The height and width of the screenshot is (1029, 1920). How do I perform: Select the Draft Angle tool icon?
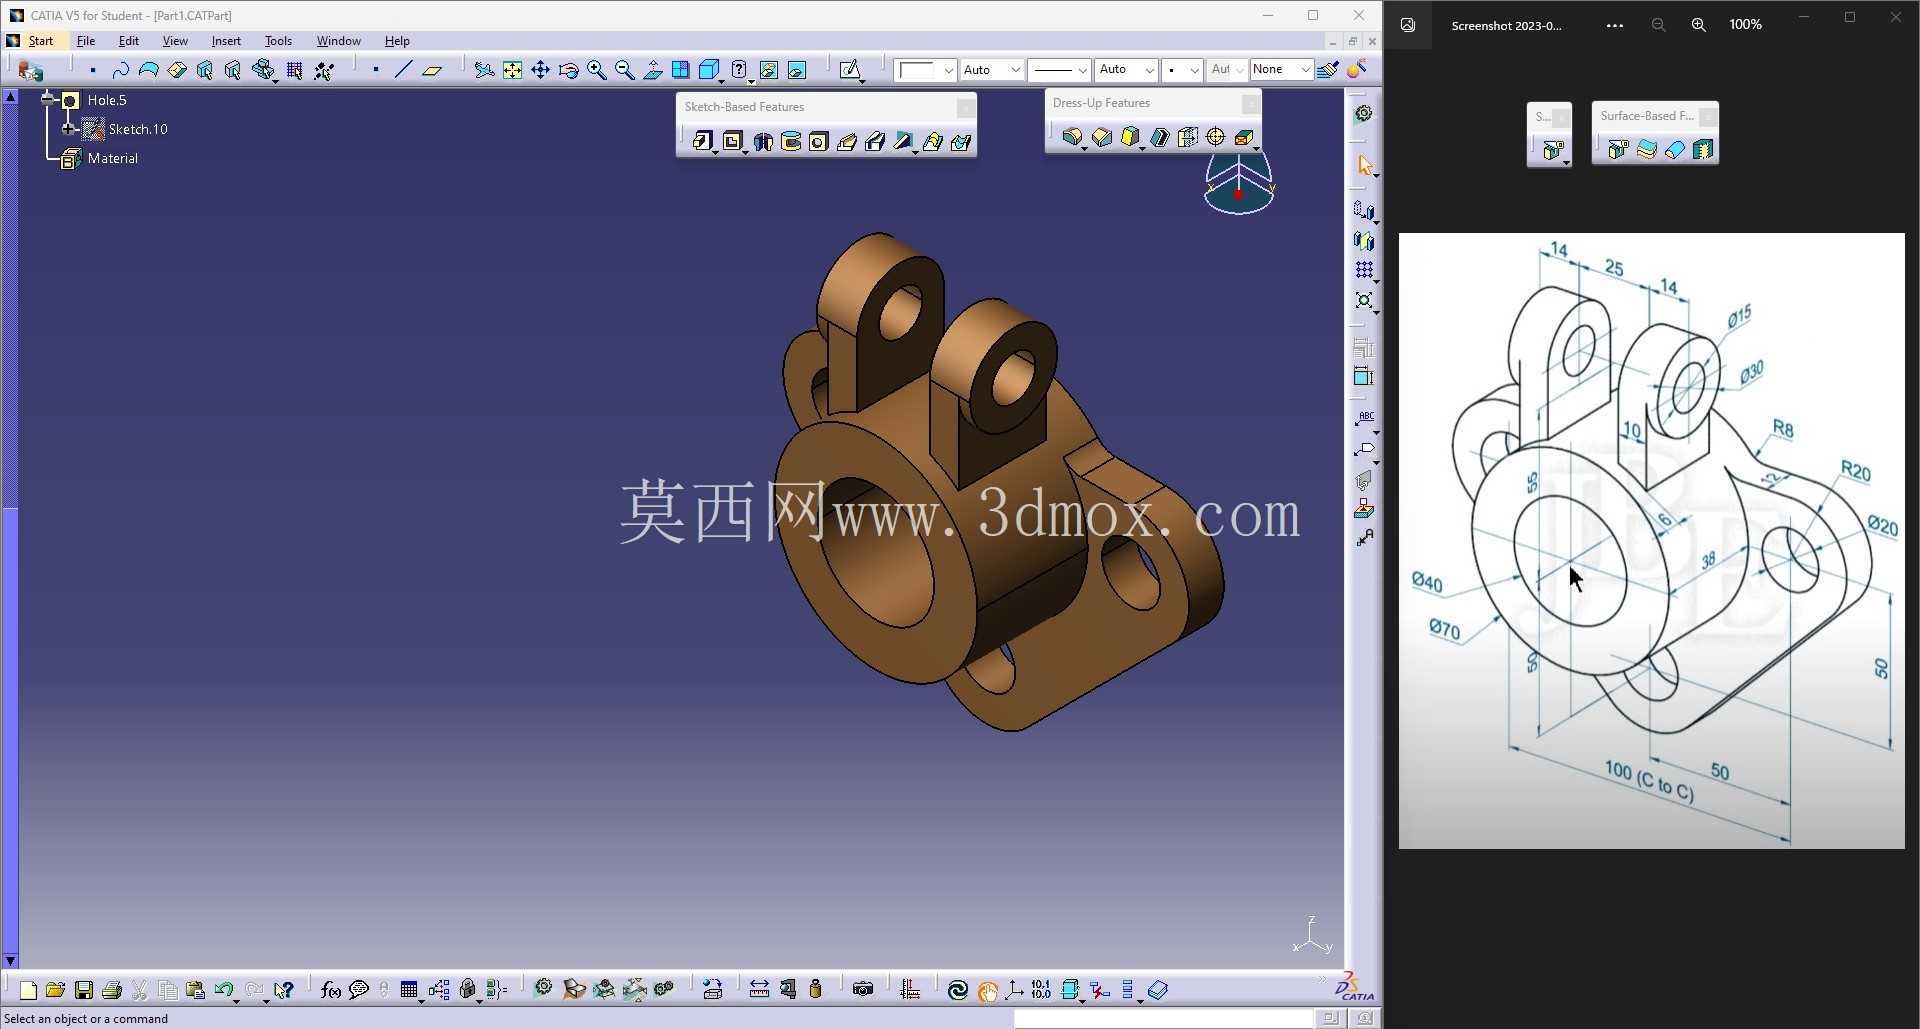click(1130, 137)
